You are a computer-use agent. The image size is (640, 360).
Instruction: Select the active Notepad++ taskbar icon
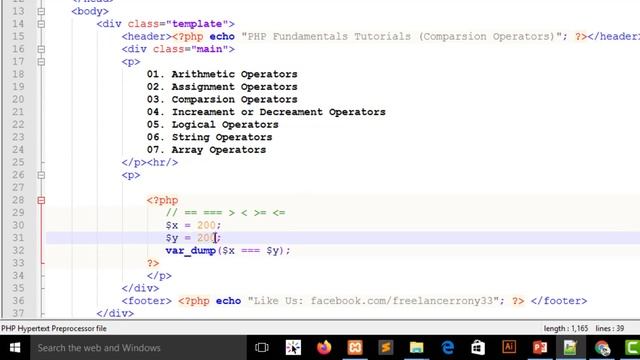[570, 348]
